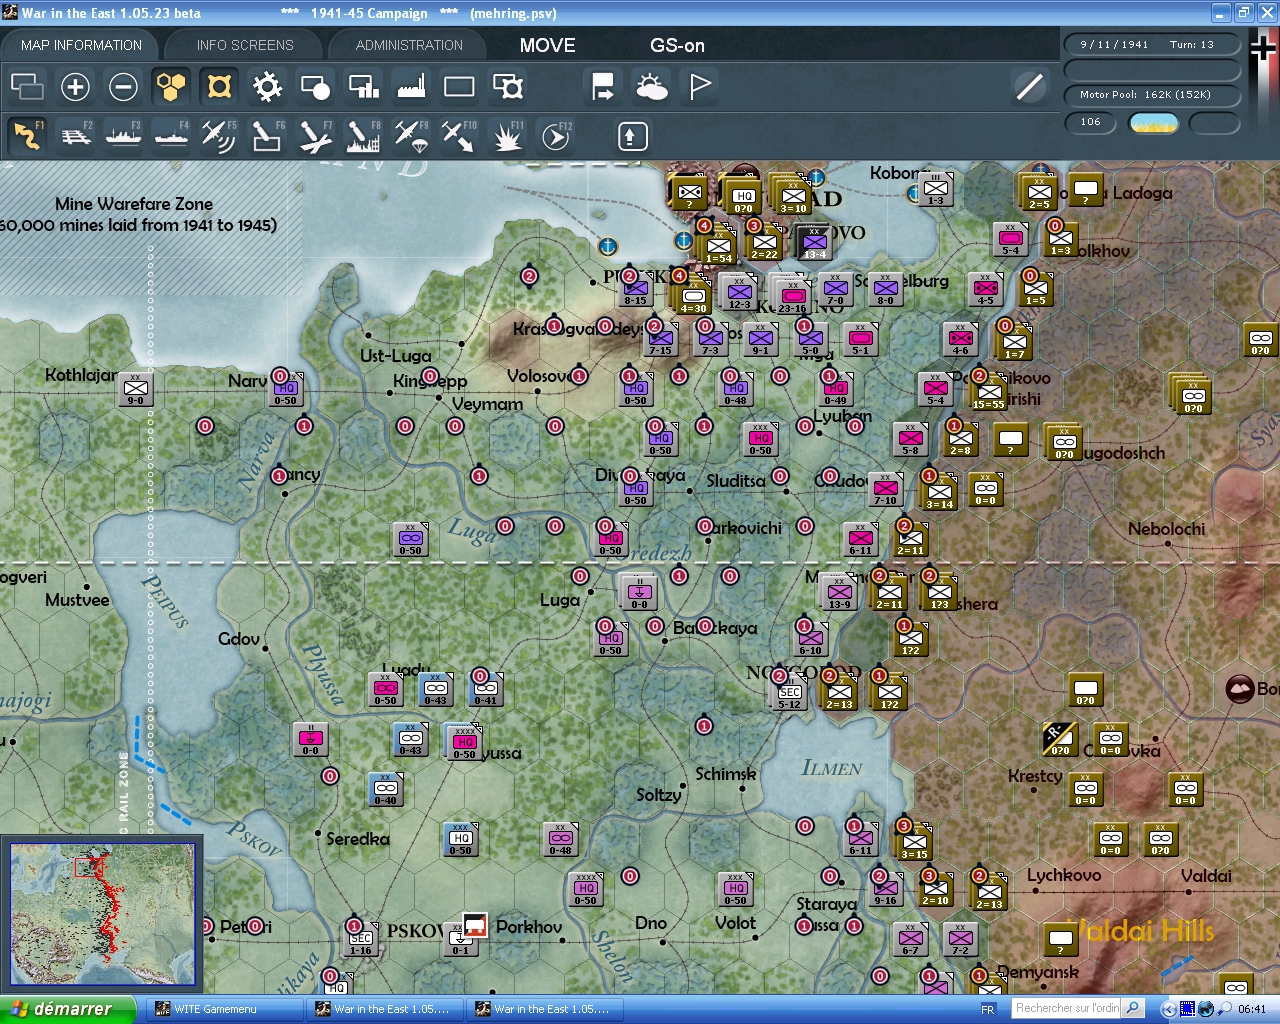Select F5 air recon mode

point(219,135)
